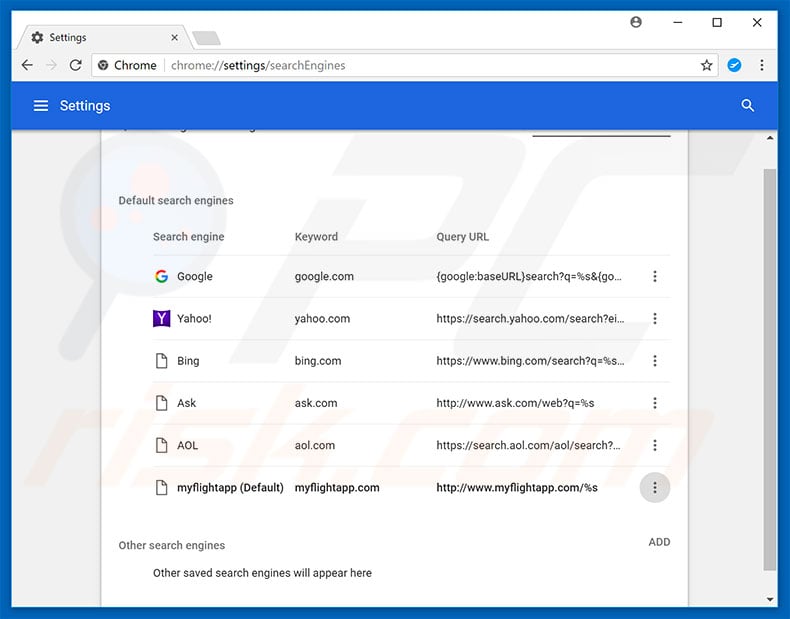The image size is (790, 619).
Task: Click the Google logo icon
Action: 161,276
